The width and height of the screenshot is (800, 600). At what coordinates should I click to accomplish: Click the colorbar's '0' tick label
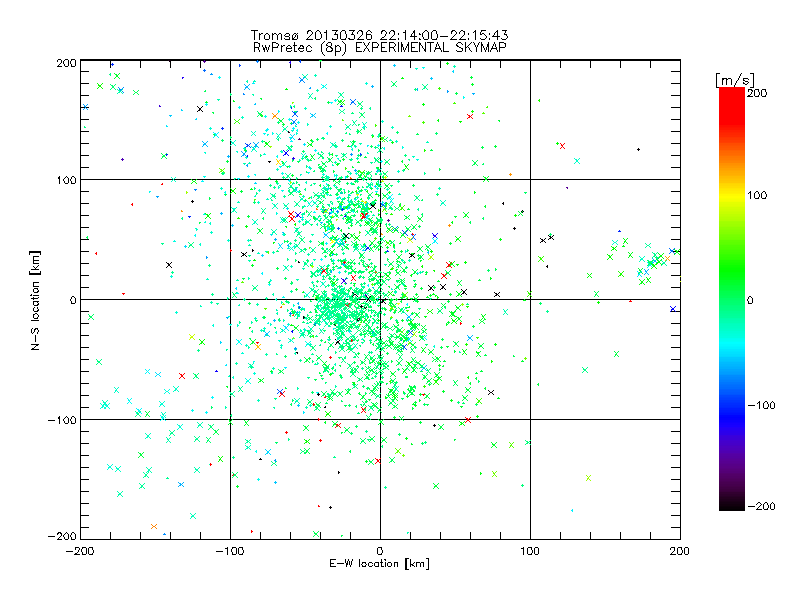coord(750,300)
